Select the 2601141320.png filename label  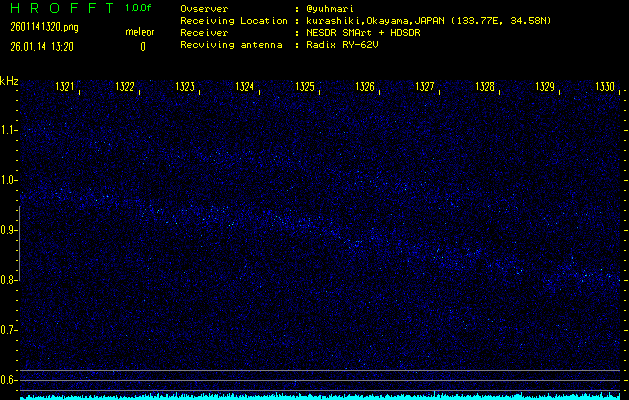tap(43, 28)
